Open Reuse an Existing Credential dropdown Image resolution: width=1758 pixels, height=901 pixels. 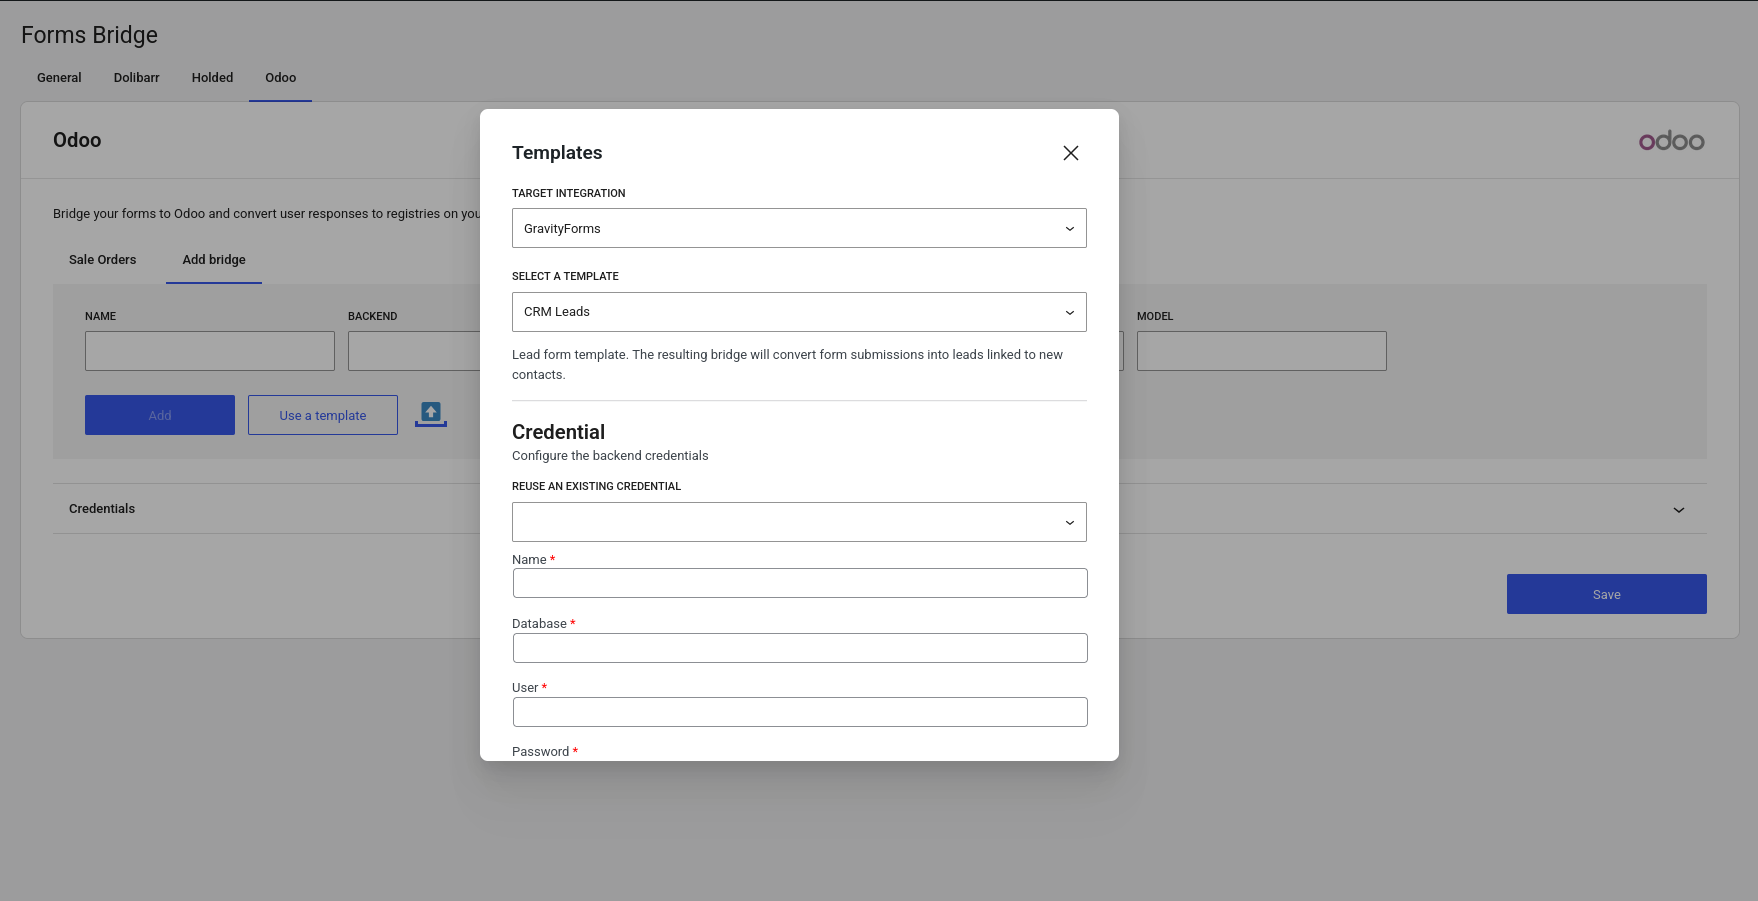click(x=799, y=522)
